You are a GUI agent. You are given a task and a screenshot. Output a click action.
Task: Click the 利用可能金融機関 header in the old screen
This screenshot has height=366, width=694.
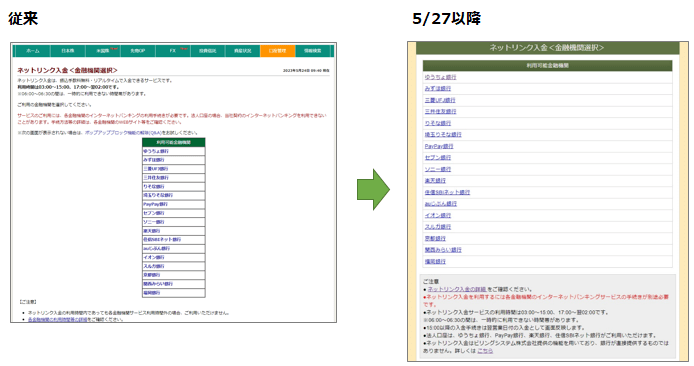tap(174, 143)
